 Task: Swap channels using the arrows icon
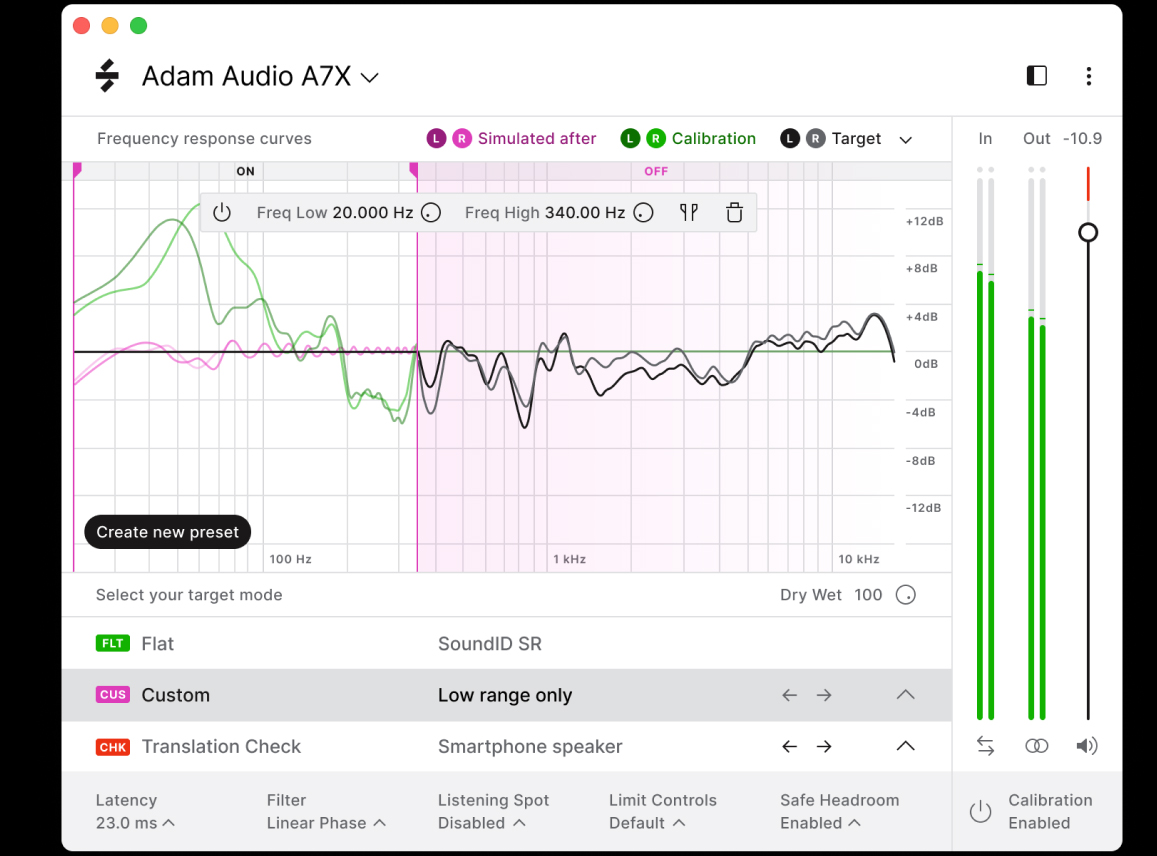coord(986,746)
